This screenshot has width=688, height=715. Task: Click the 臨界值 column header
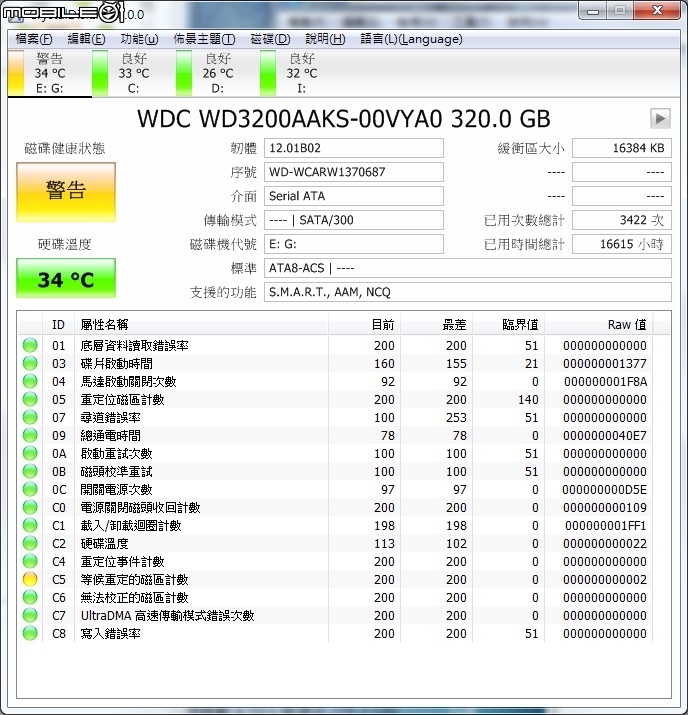(508, 325)
